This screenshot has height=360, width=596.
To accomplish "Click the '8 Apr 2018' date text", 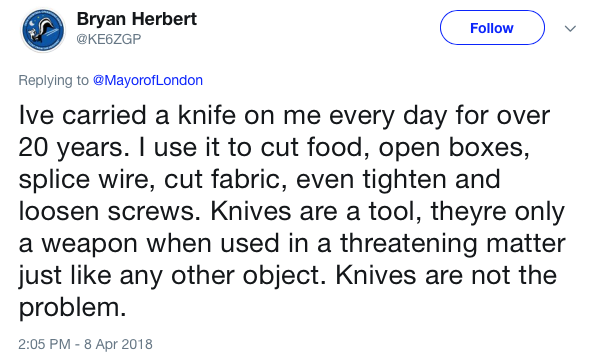I will [x=118, y=344].
